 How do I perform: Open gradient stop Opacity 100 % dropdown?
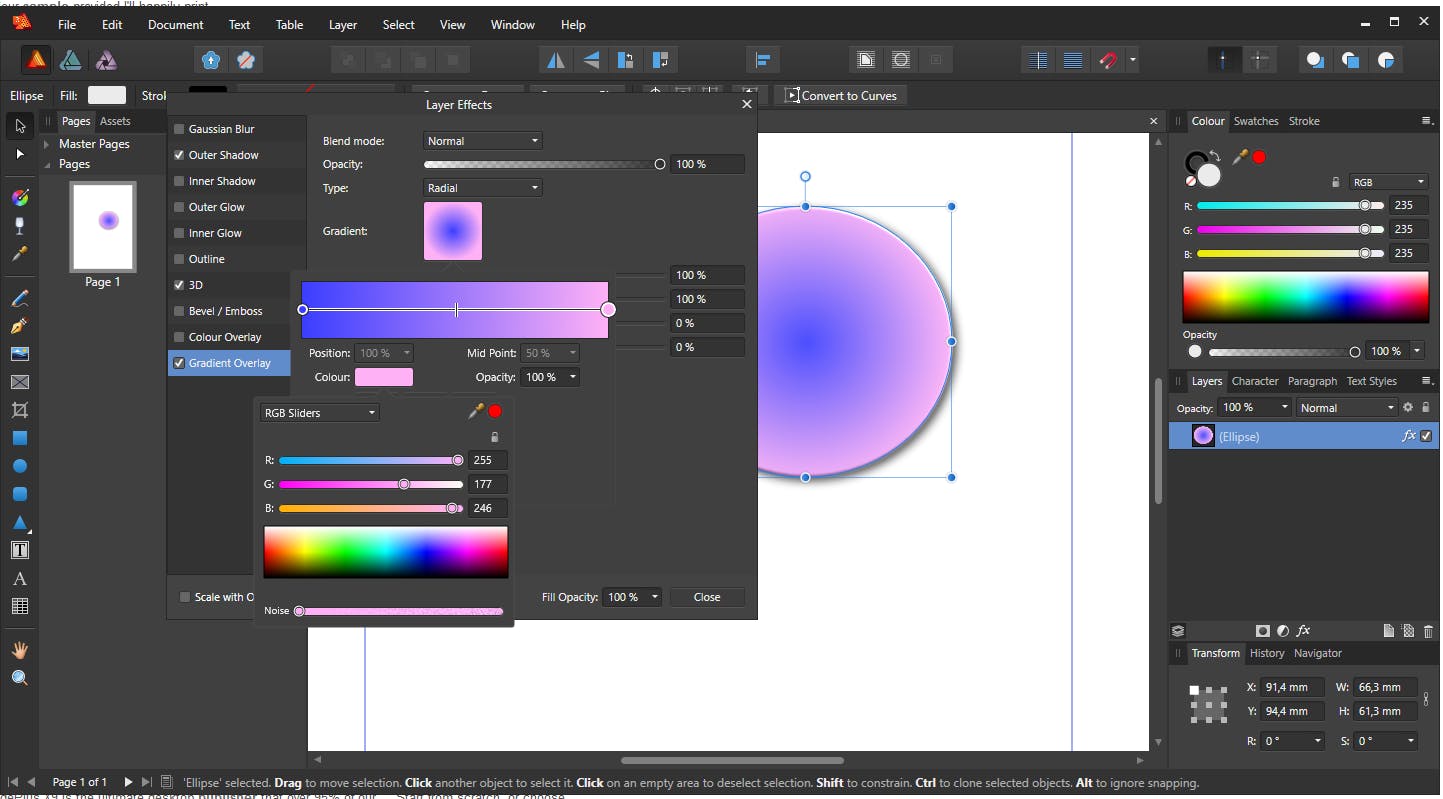[x=550, y=377]
